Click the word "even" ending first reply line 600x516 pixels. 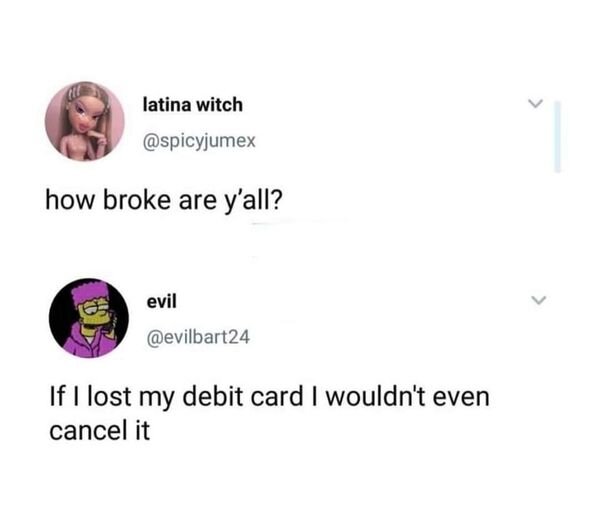pos(461,398)
